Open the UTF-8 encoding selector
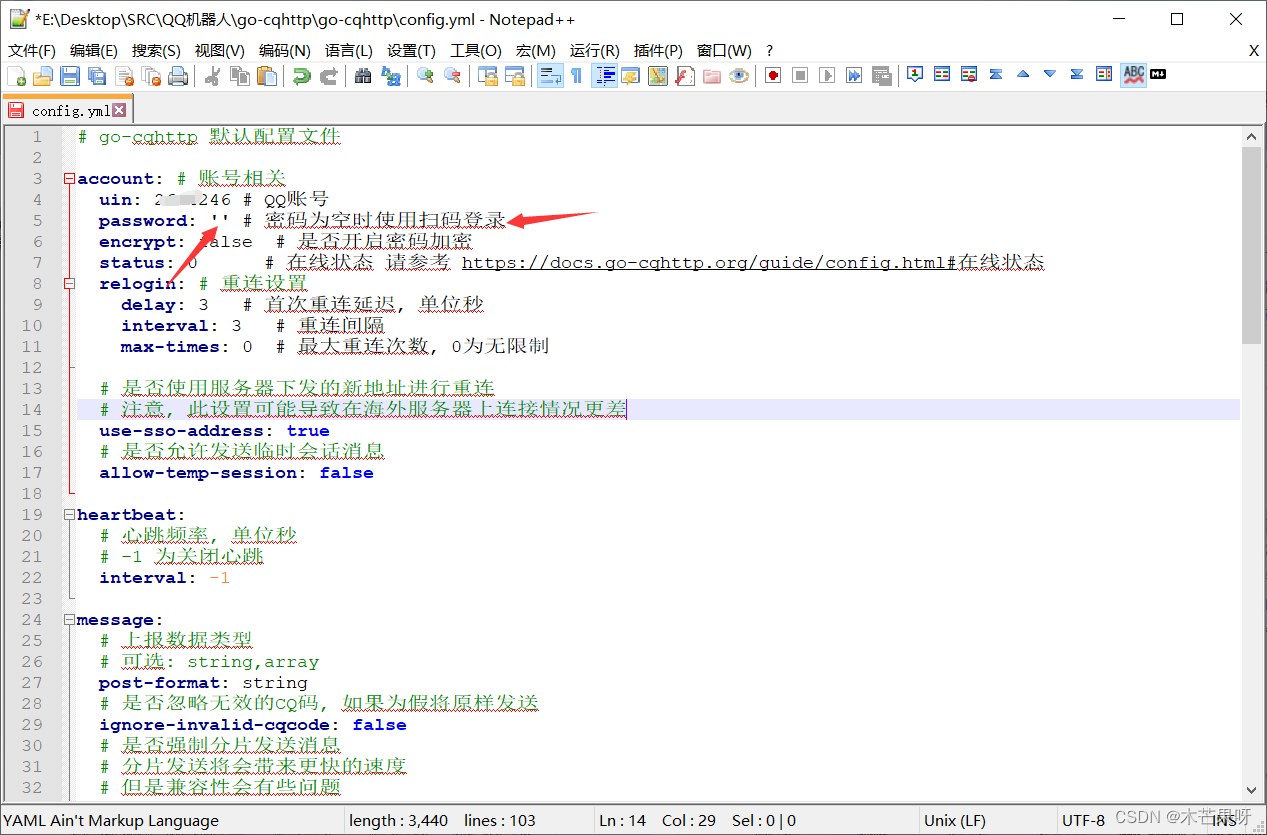The height and width of the screenshot is (835, 1267). tap(1084, 820)
